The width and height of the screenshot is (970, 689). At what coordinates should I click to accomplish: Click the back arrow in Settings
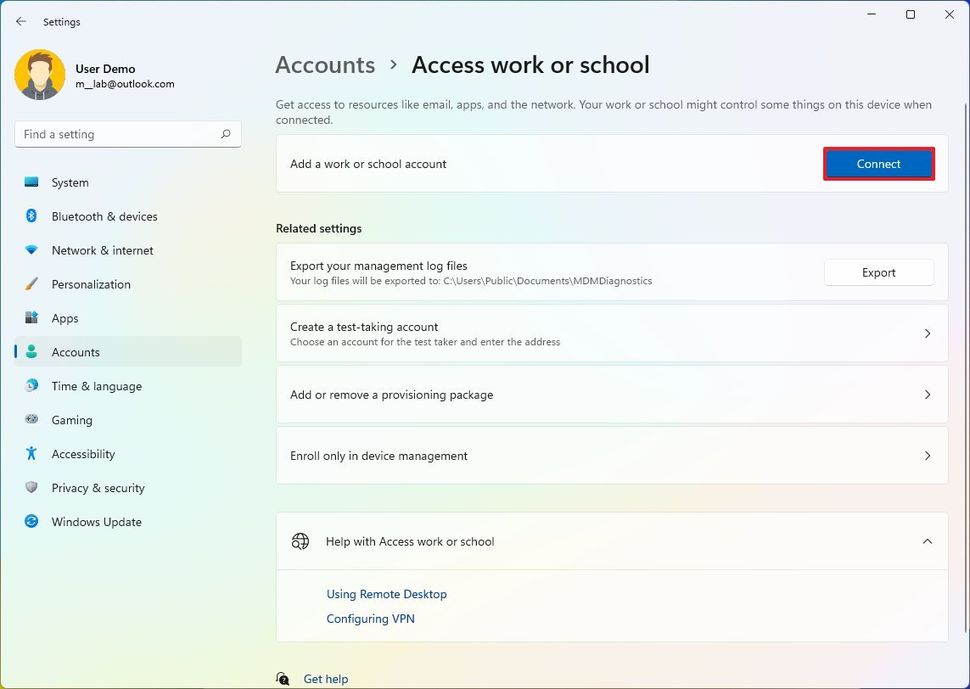[21, 21]
